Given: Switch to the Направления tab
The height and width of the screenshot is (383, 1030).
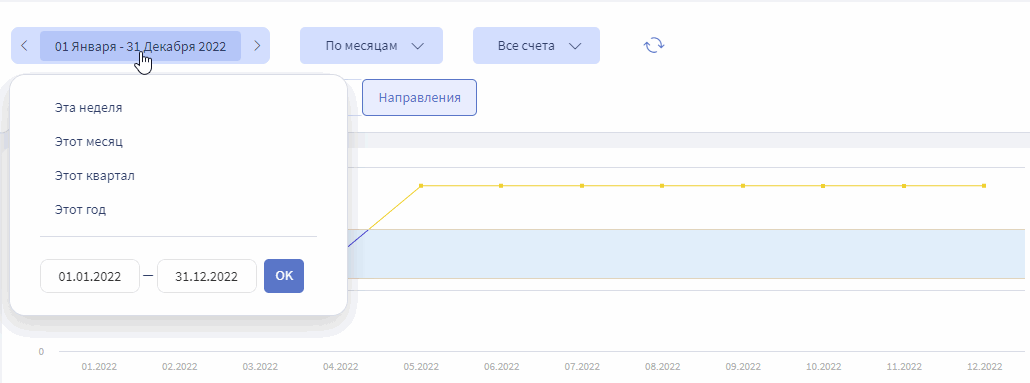Looking at the screenshot, I should [419, 98].
